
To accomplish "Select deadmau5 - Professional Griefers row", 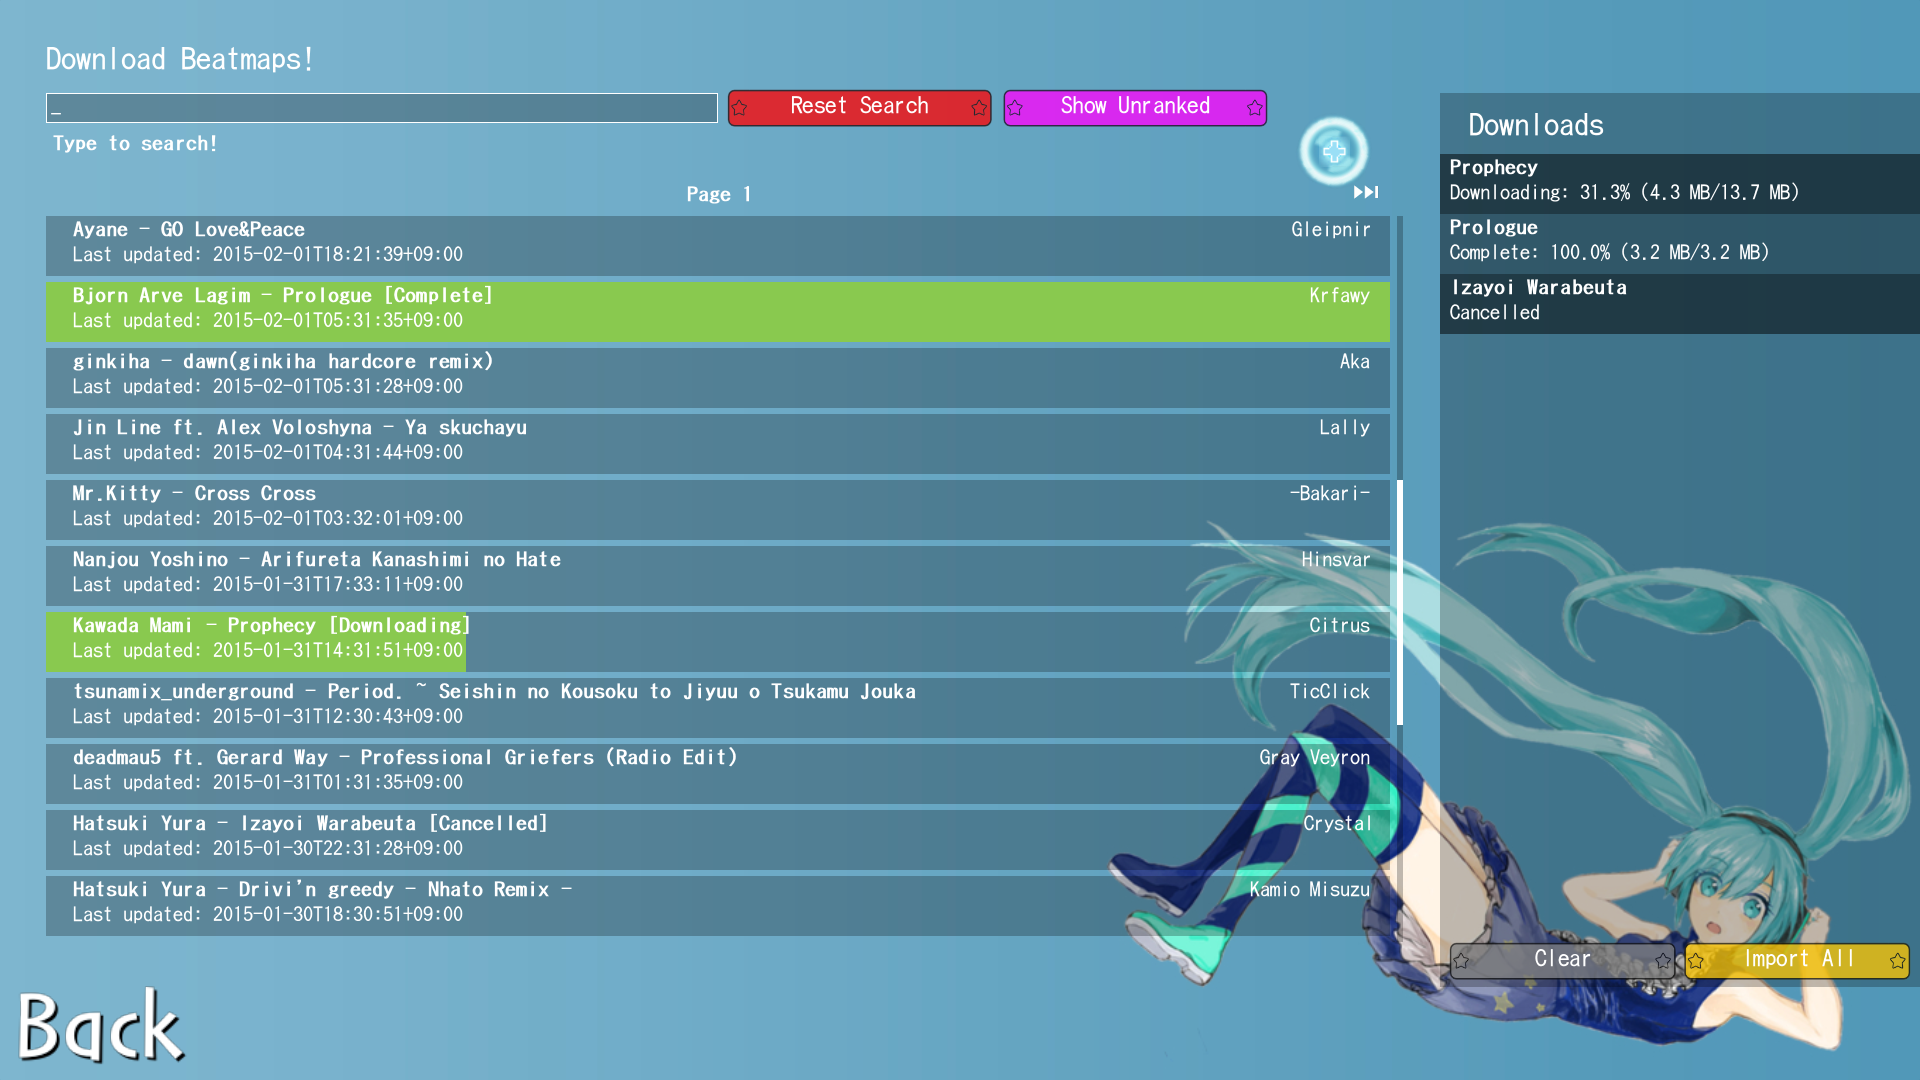I will (718, 773).
